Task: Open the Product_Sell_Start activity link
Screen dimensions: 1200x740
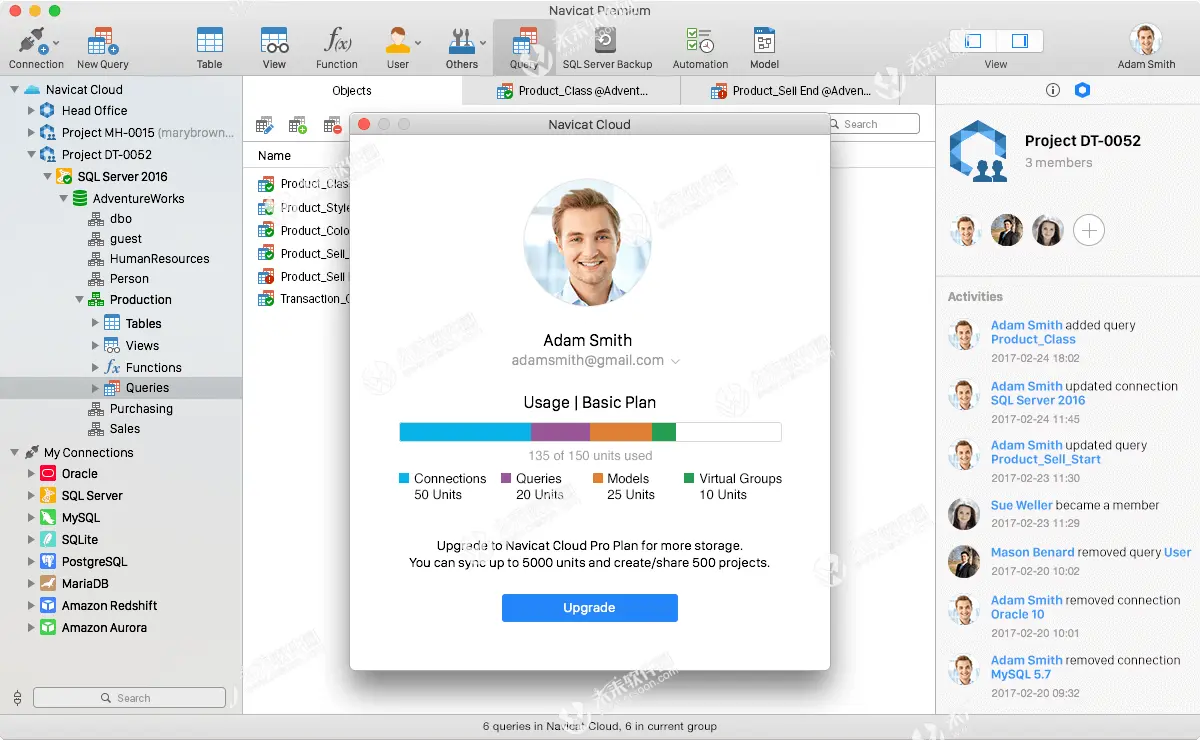Action: pyautogui.click(x=1046, y=460)
